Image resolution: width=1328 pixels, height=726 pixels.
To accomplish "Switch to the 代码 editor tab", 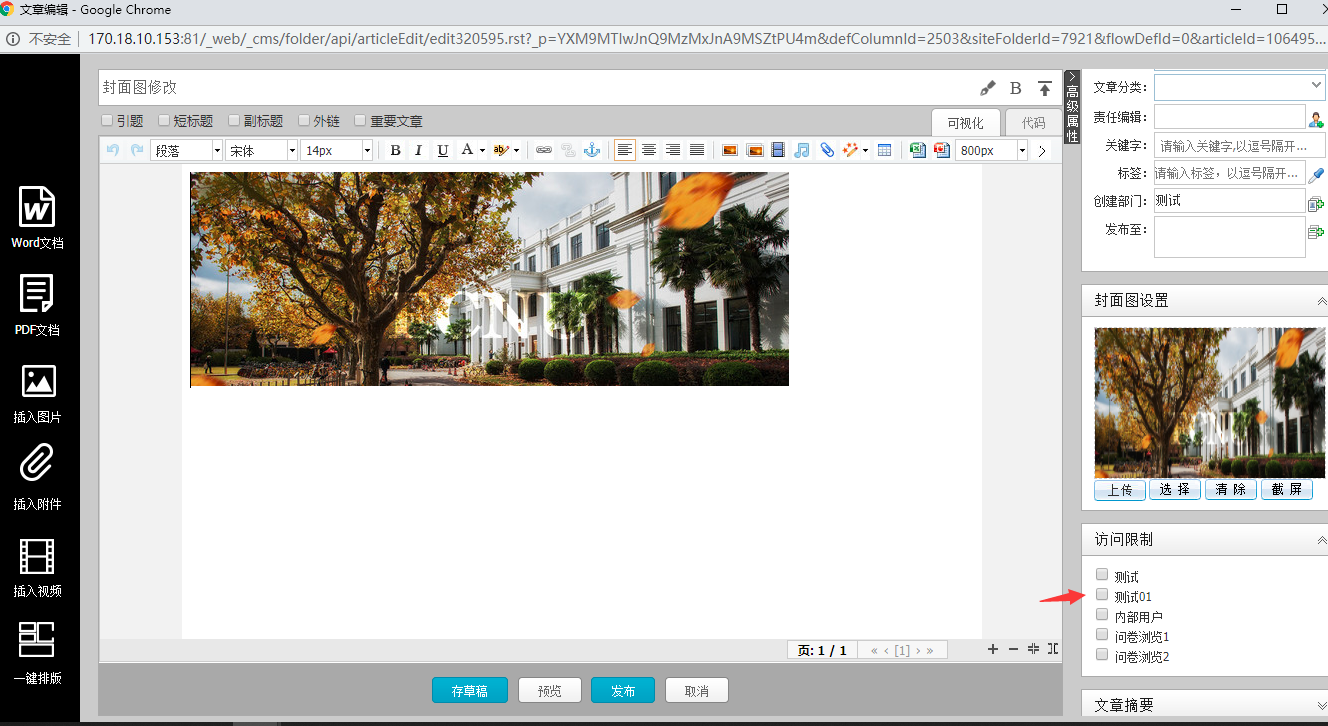I will 1033,122.
